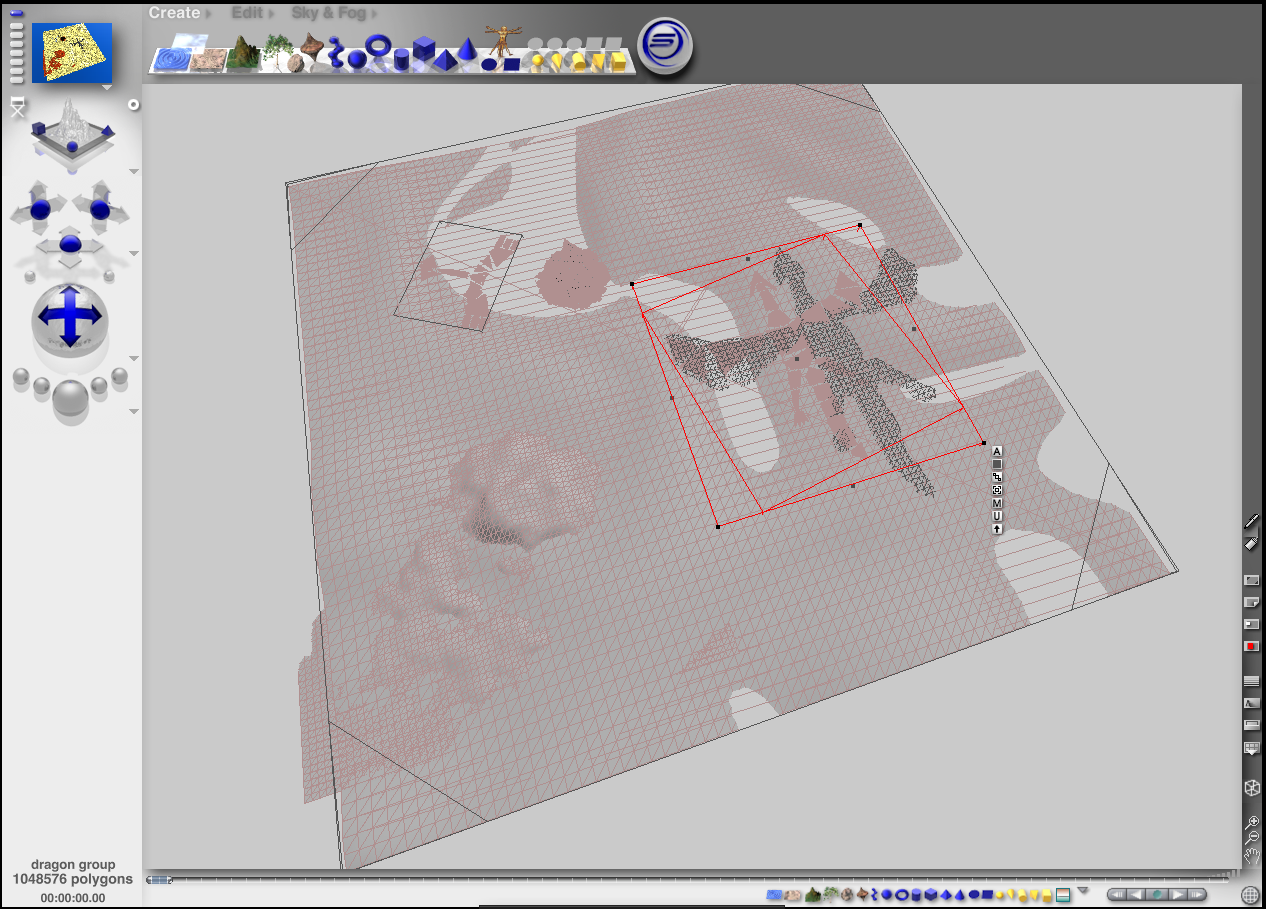Open selection palette options triangle at bottom
Screen dimensions: 1266x909
pos(1082,890)
